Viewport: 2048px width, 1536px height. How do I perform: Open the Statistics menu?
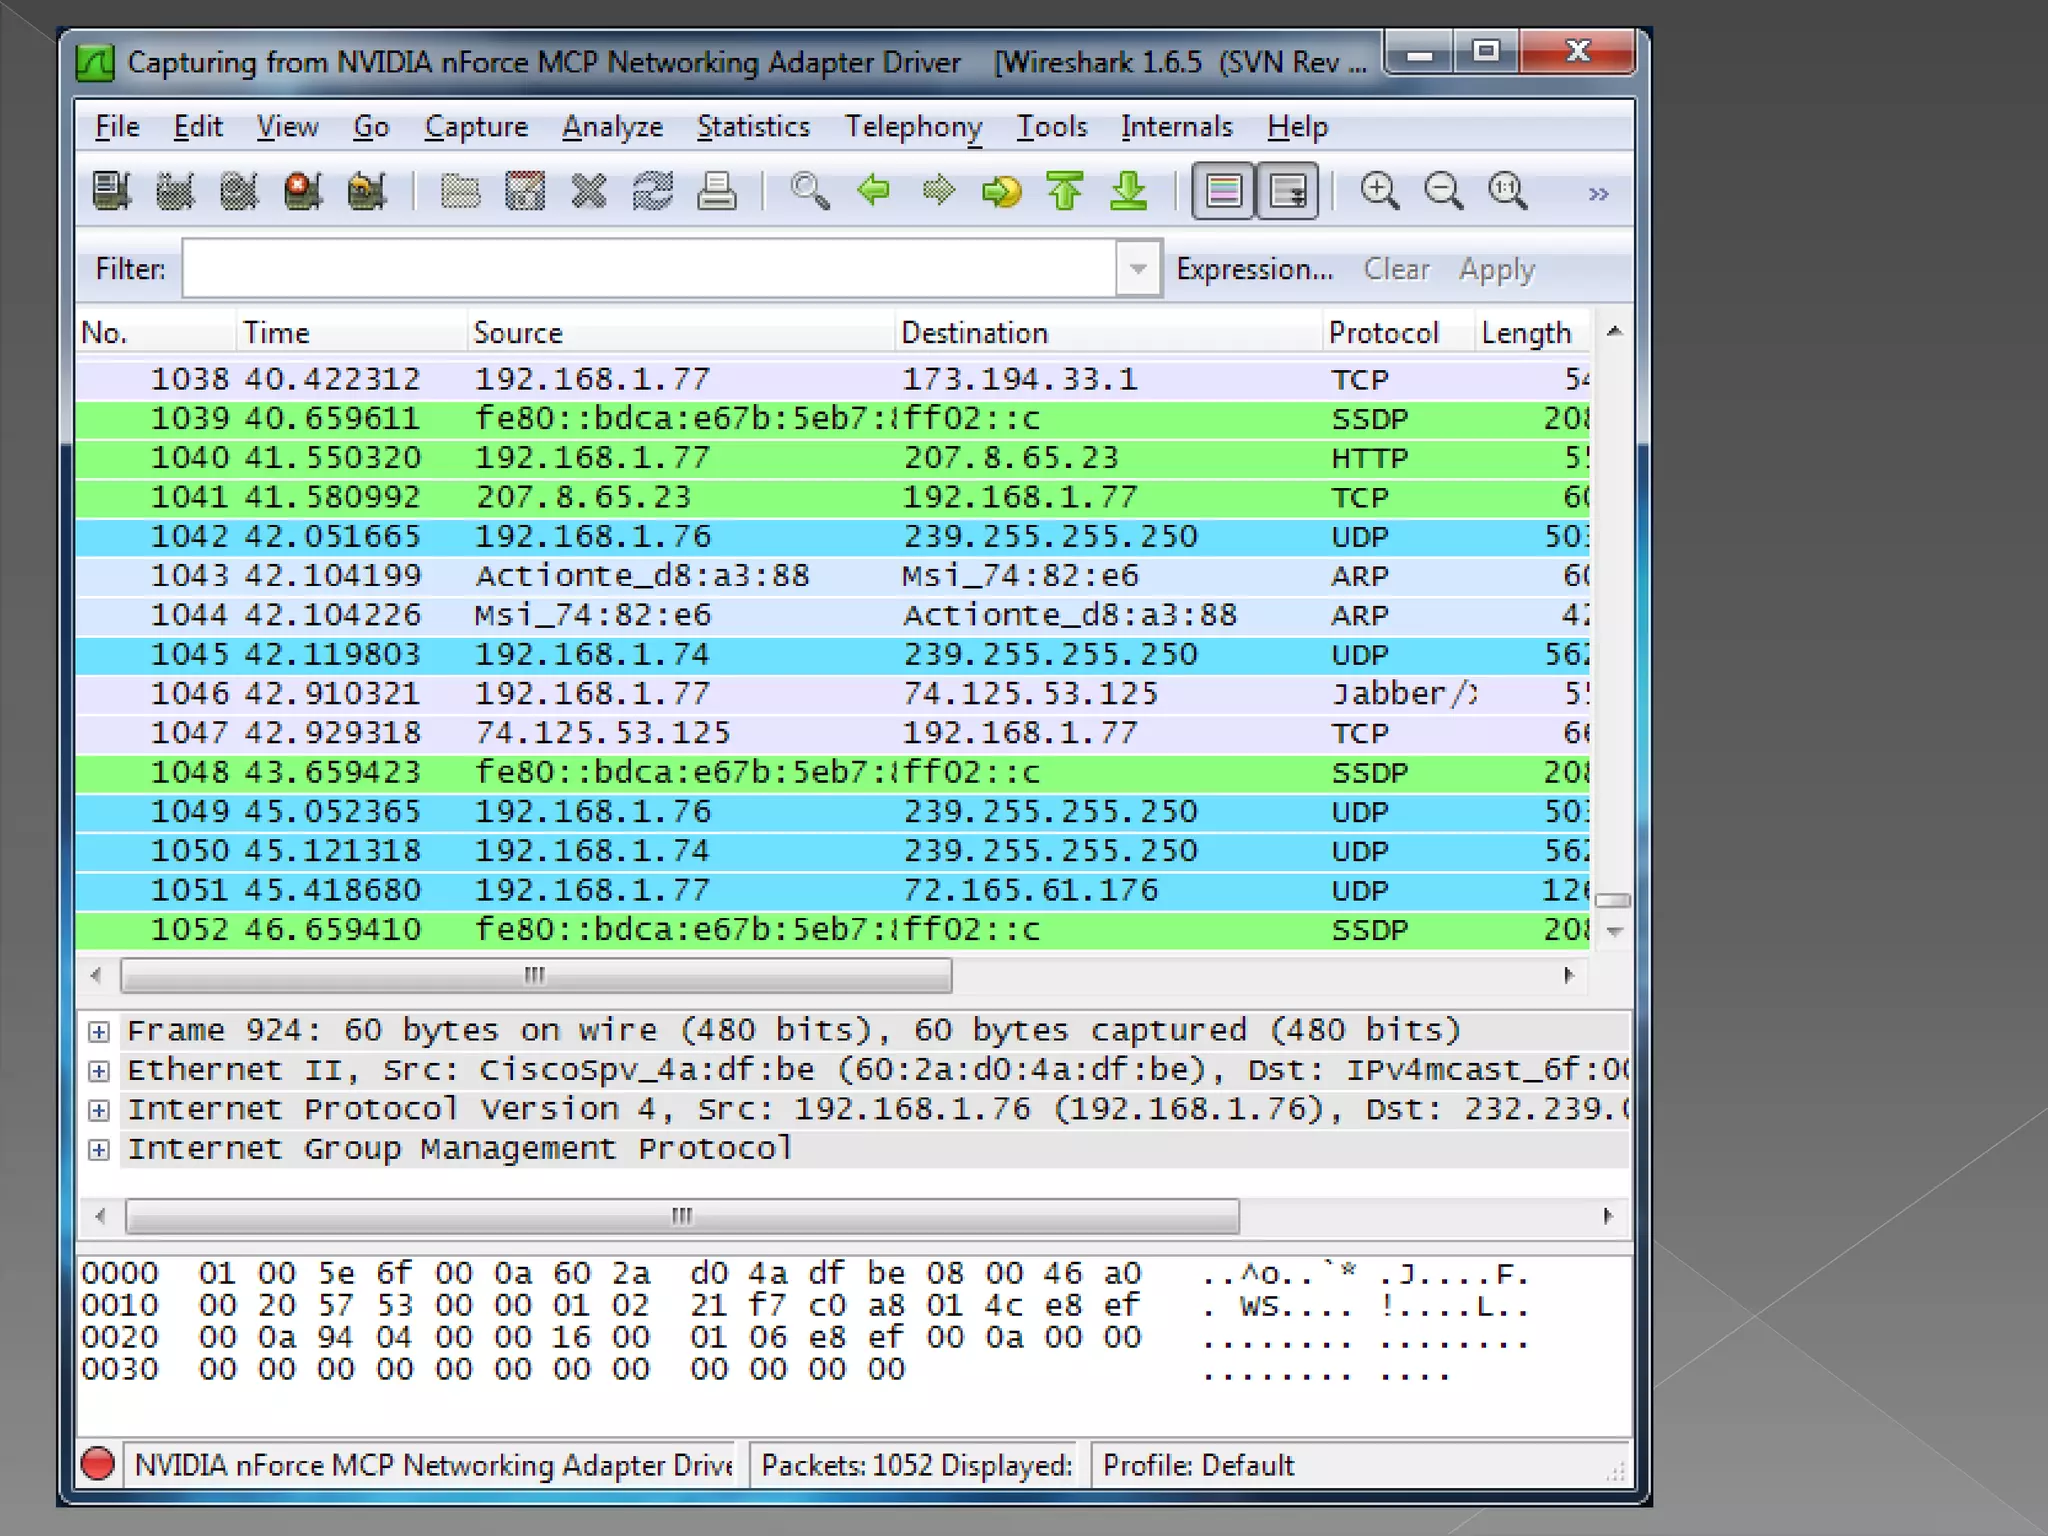point(752,127)
